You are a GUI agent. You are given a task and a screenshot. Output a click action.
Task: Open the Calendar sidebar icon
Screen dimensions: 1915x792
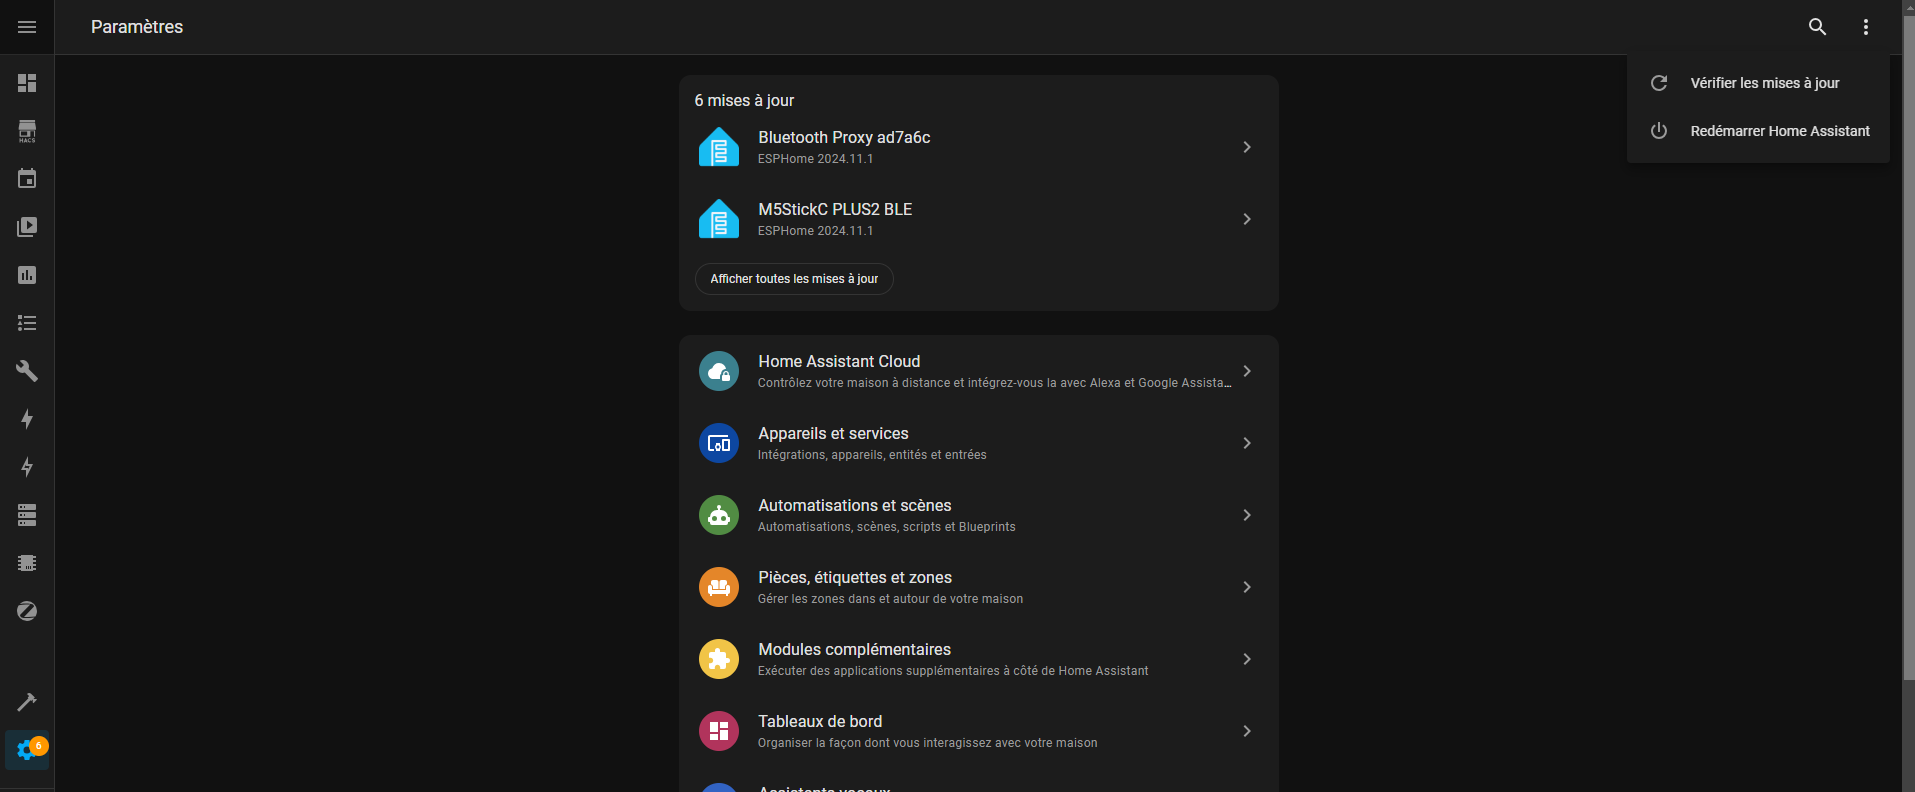point(27,179)
